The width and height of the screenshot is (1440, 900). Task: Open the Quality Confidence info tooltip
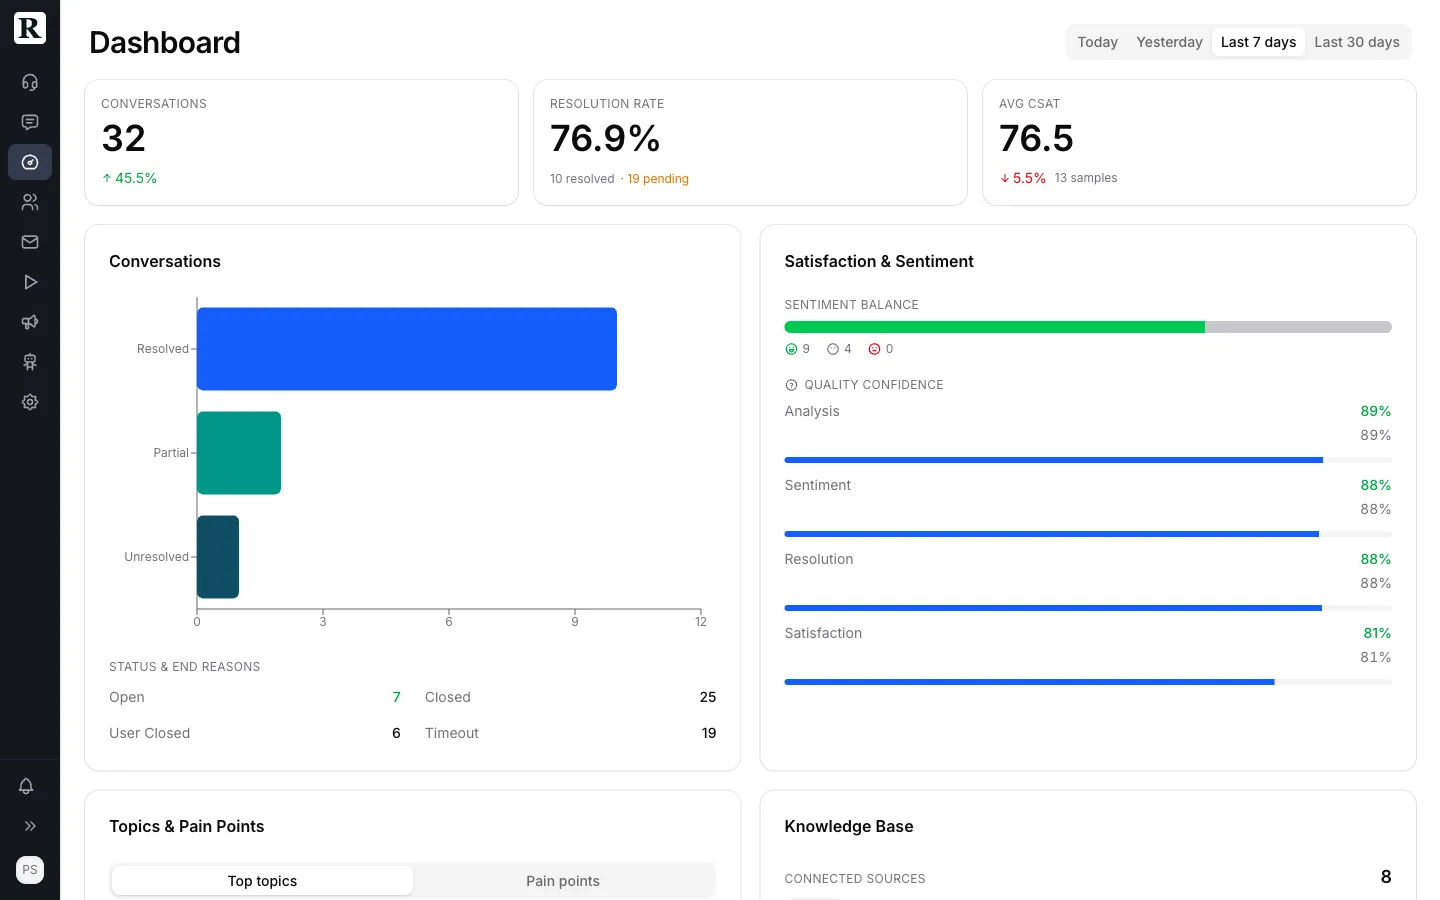pos(791,385)
